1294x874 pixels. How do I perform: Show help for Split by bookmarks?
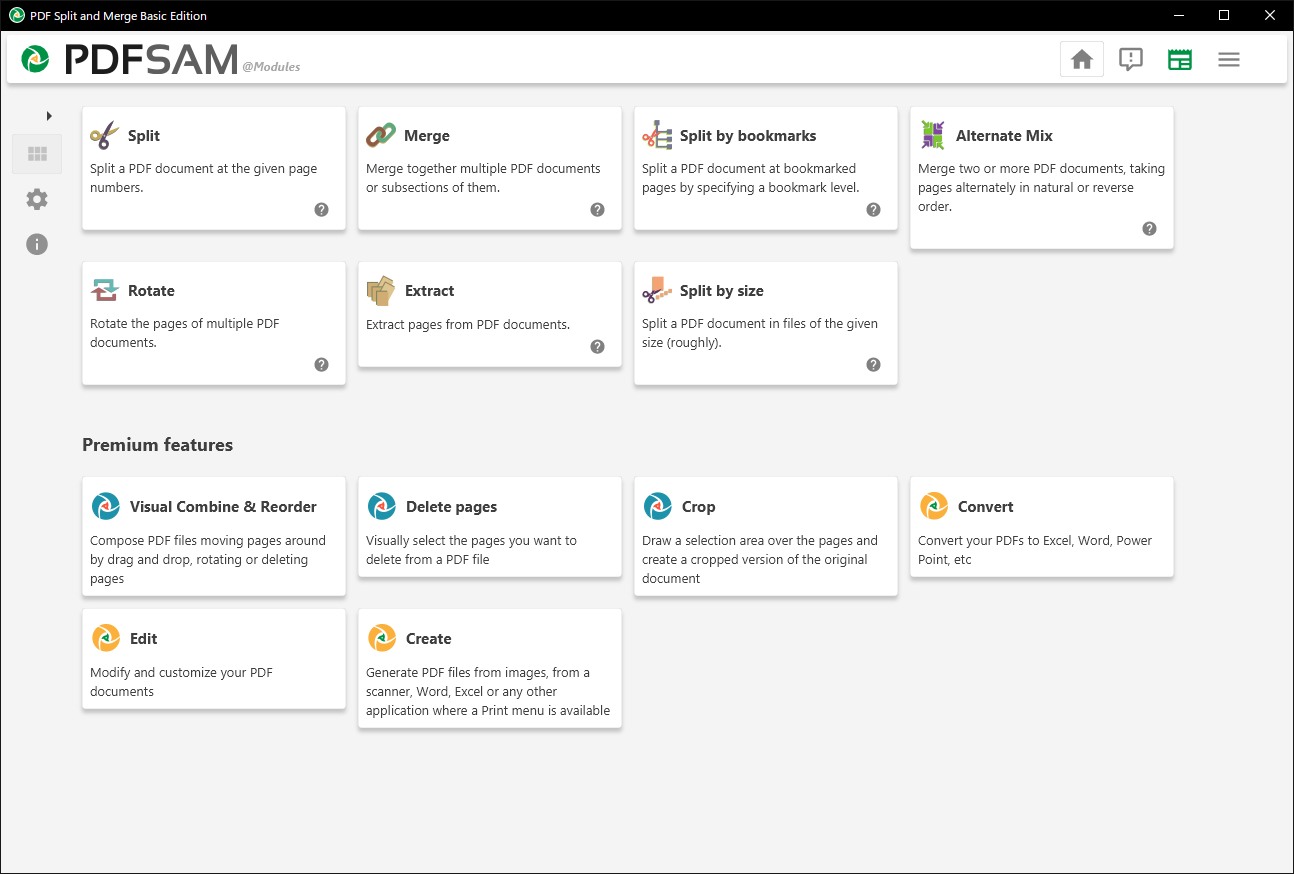(873, 210)
